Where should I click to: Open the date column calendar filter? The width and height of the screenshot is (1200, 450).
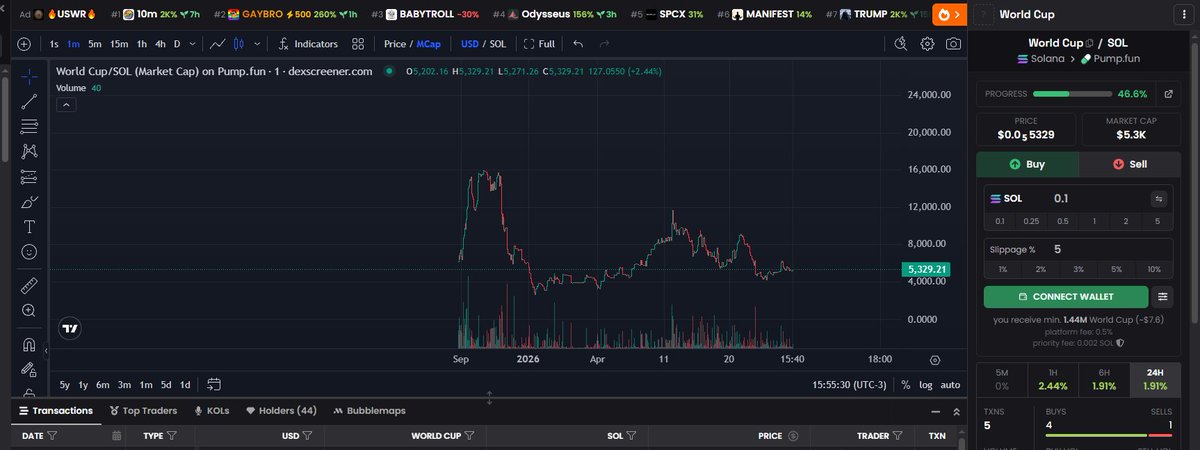point(117,436)
